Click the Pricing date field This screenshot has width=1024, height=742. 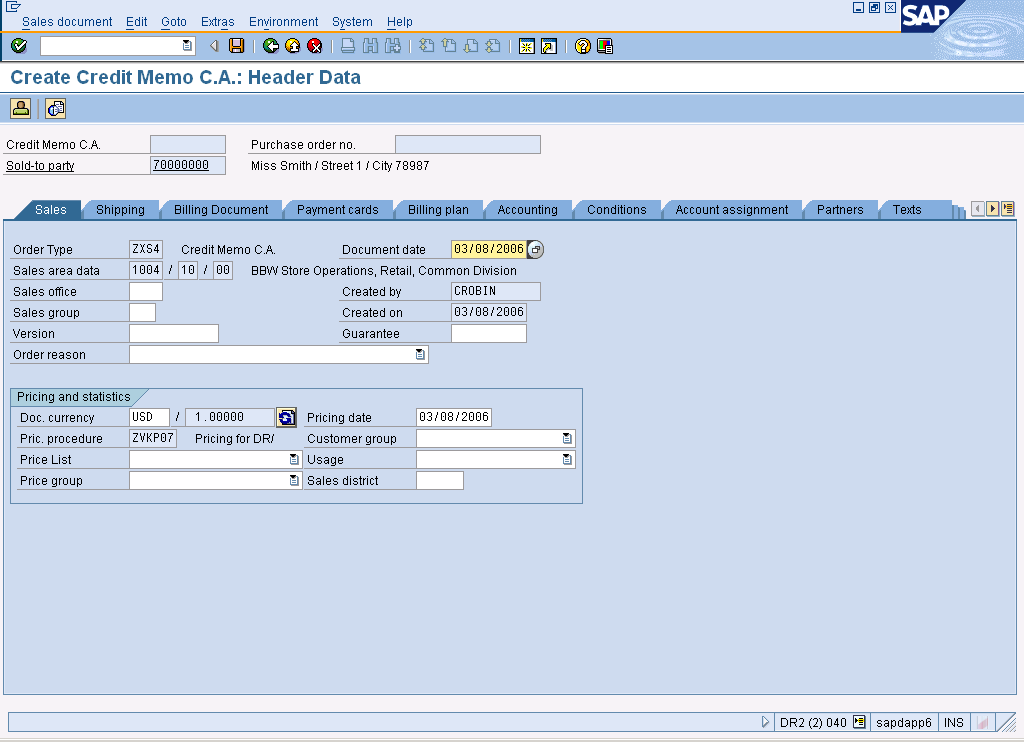[454, 417]
